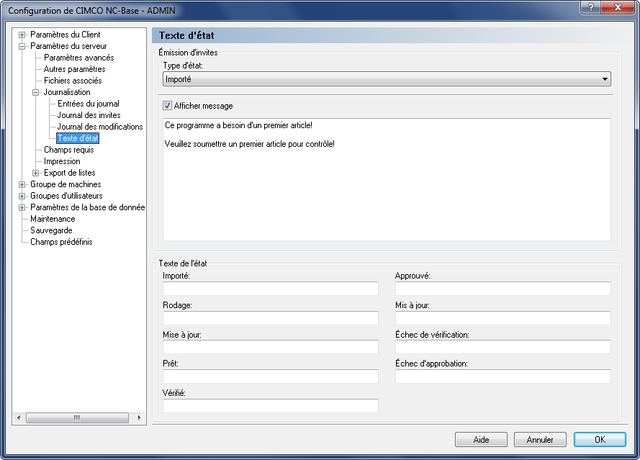Open Champs prédéfinis
The image size is (640, 460).
point(61,242)
